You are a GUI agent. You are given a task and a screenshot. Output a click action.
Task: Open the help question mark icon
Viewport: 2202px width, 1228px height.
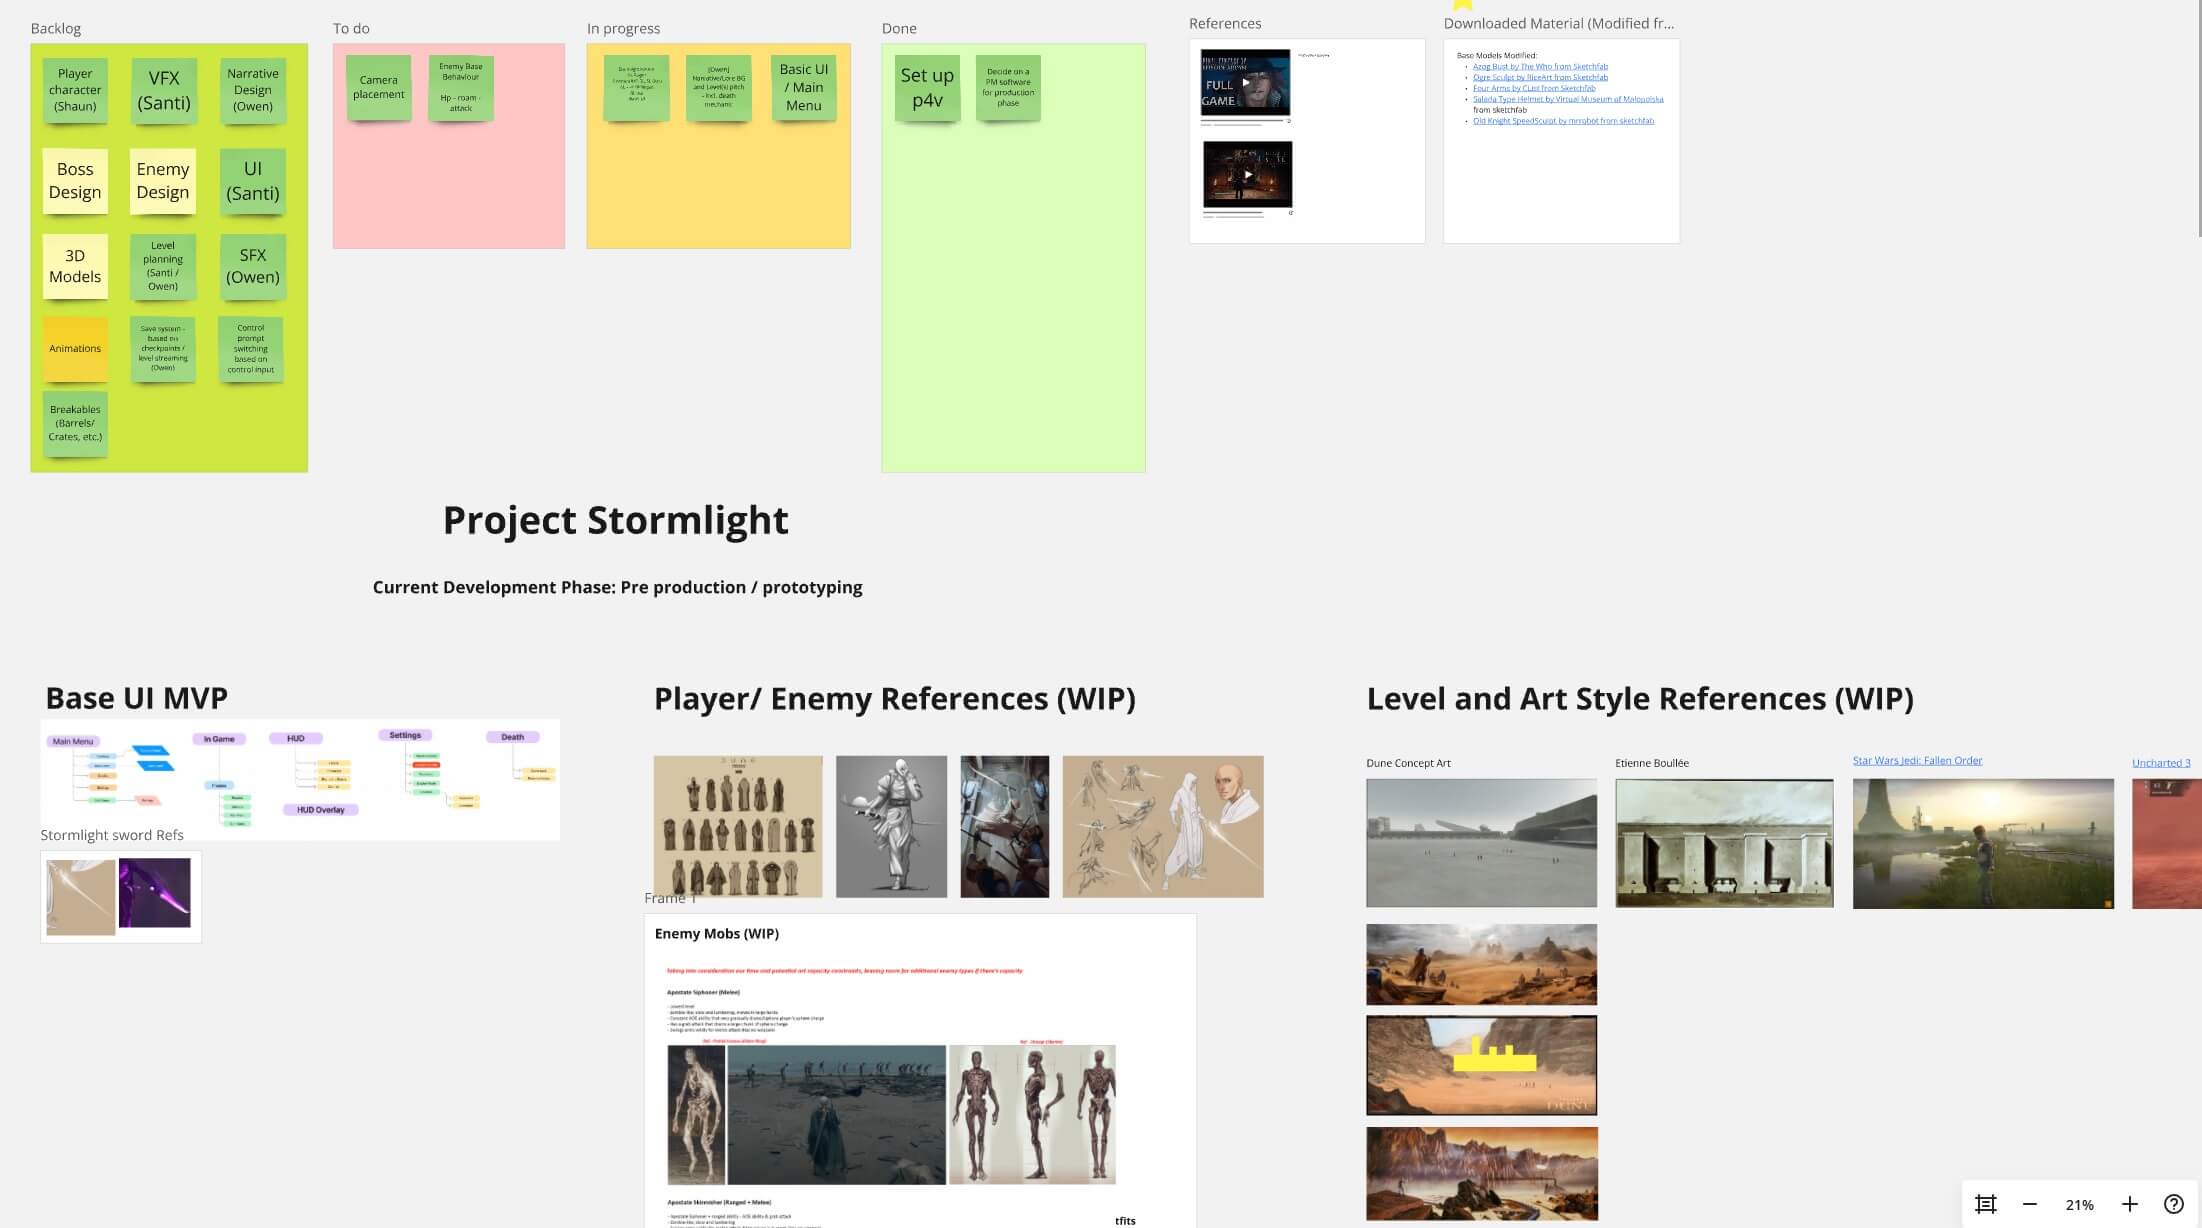coord(2174,1204)
